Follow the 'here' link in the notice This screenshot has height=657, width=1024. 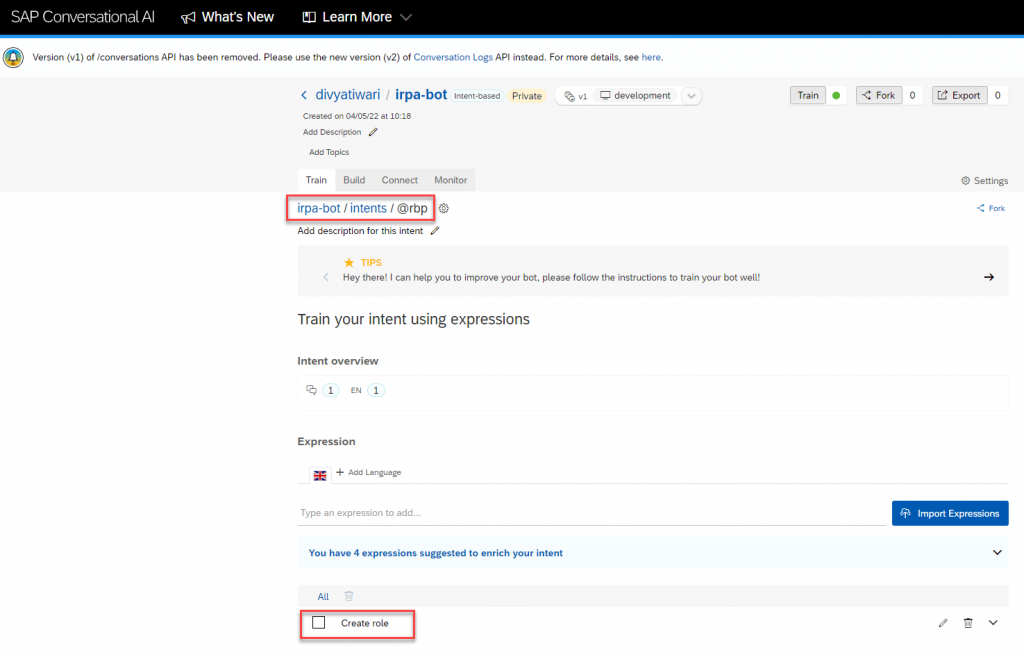click(651, 57)
